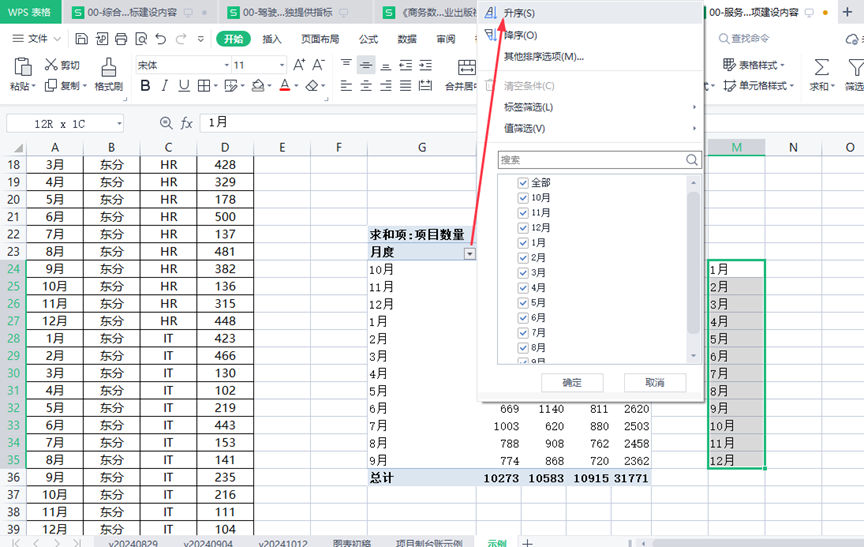
Task: Select the sheet tab v20240904
Action: coord(208,543)
